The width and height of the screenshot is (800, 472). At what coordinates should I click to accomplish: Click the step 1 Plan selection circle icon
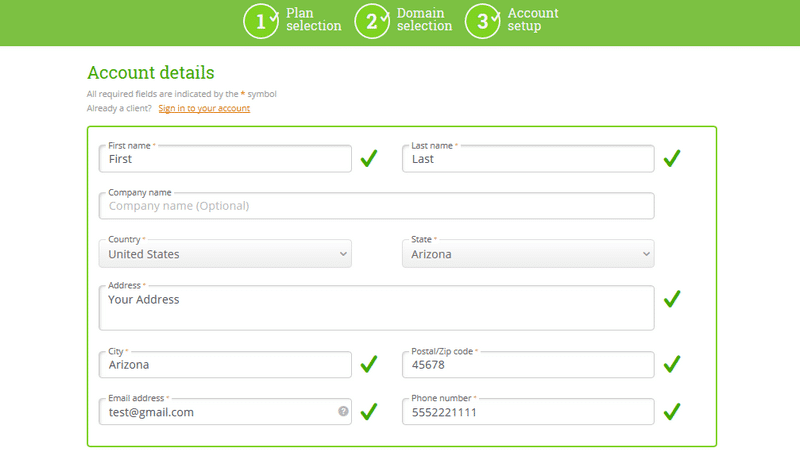[261, 21]
